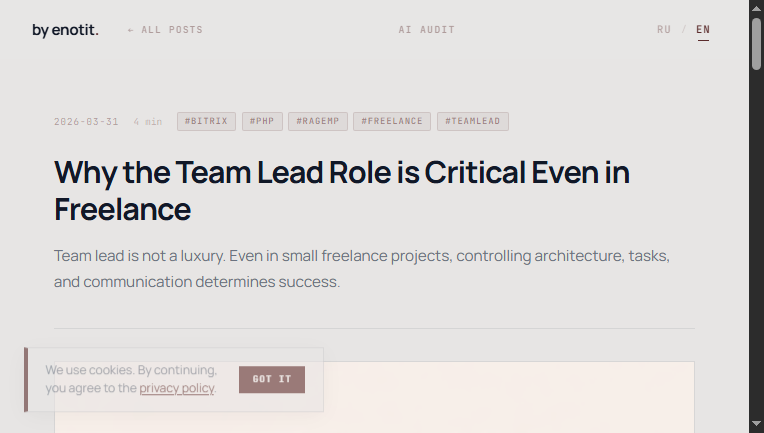The image size is (764, 433).
Task: Accept cookies with GOT IT button
Action: tap(272, 380)
